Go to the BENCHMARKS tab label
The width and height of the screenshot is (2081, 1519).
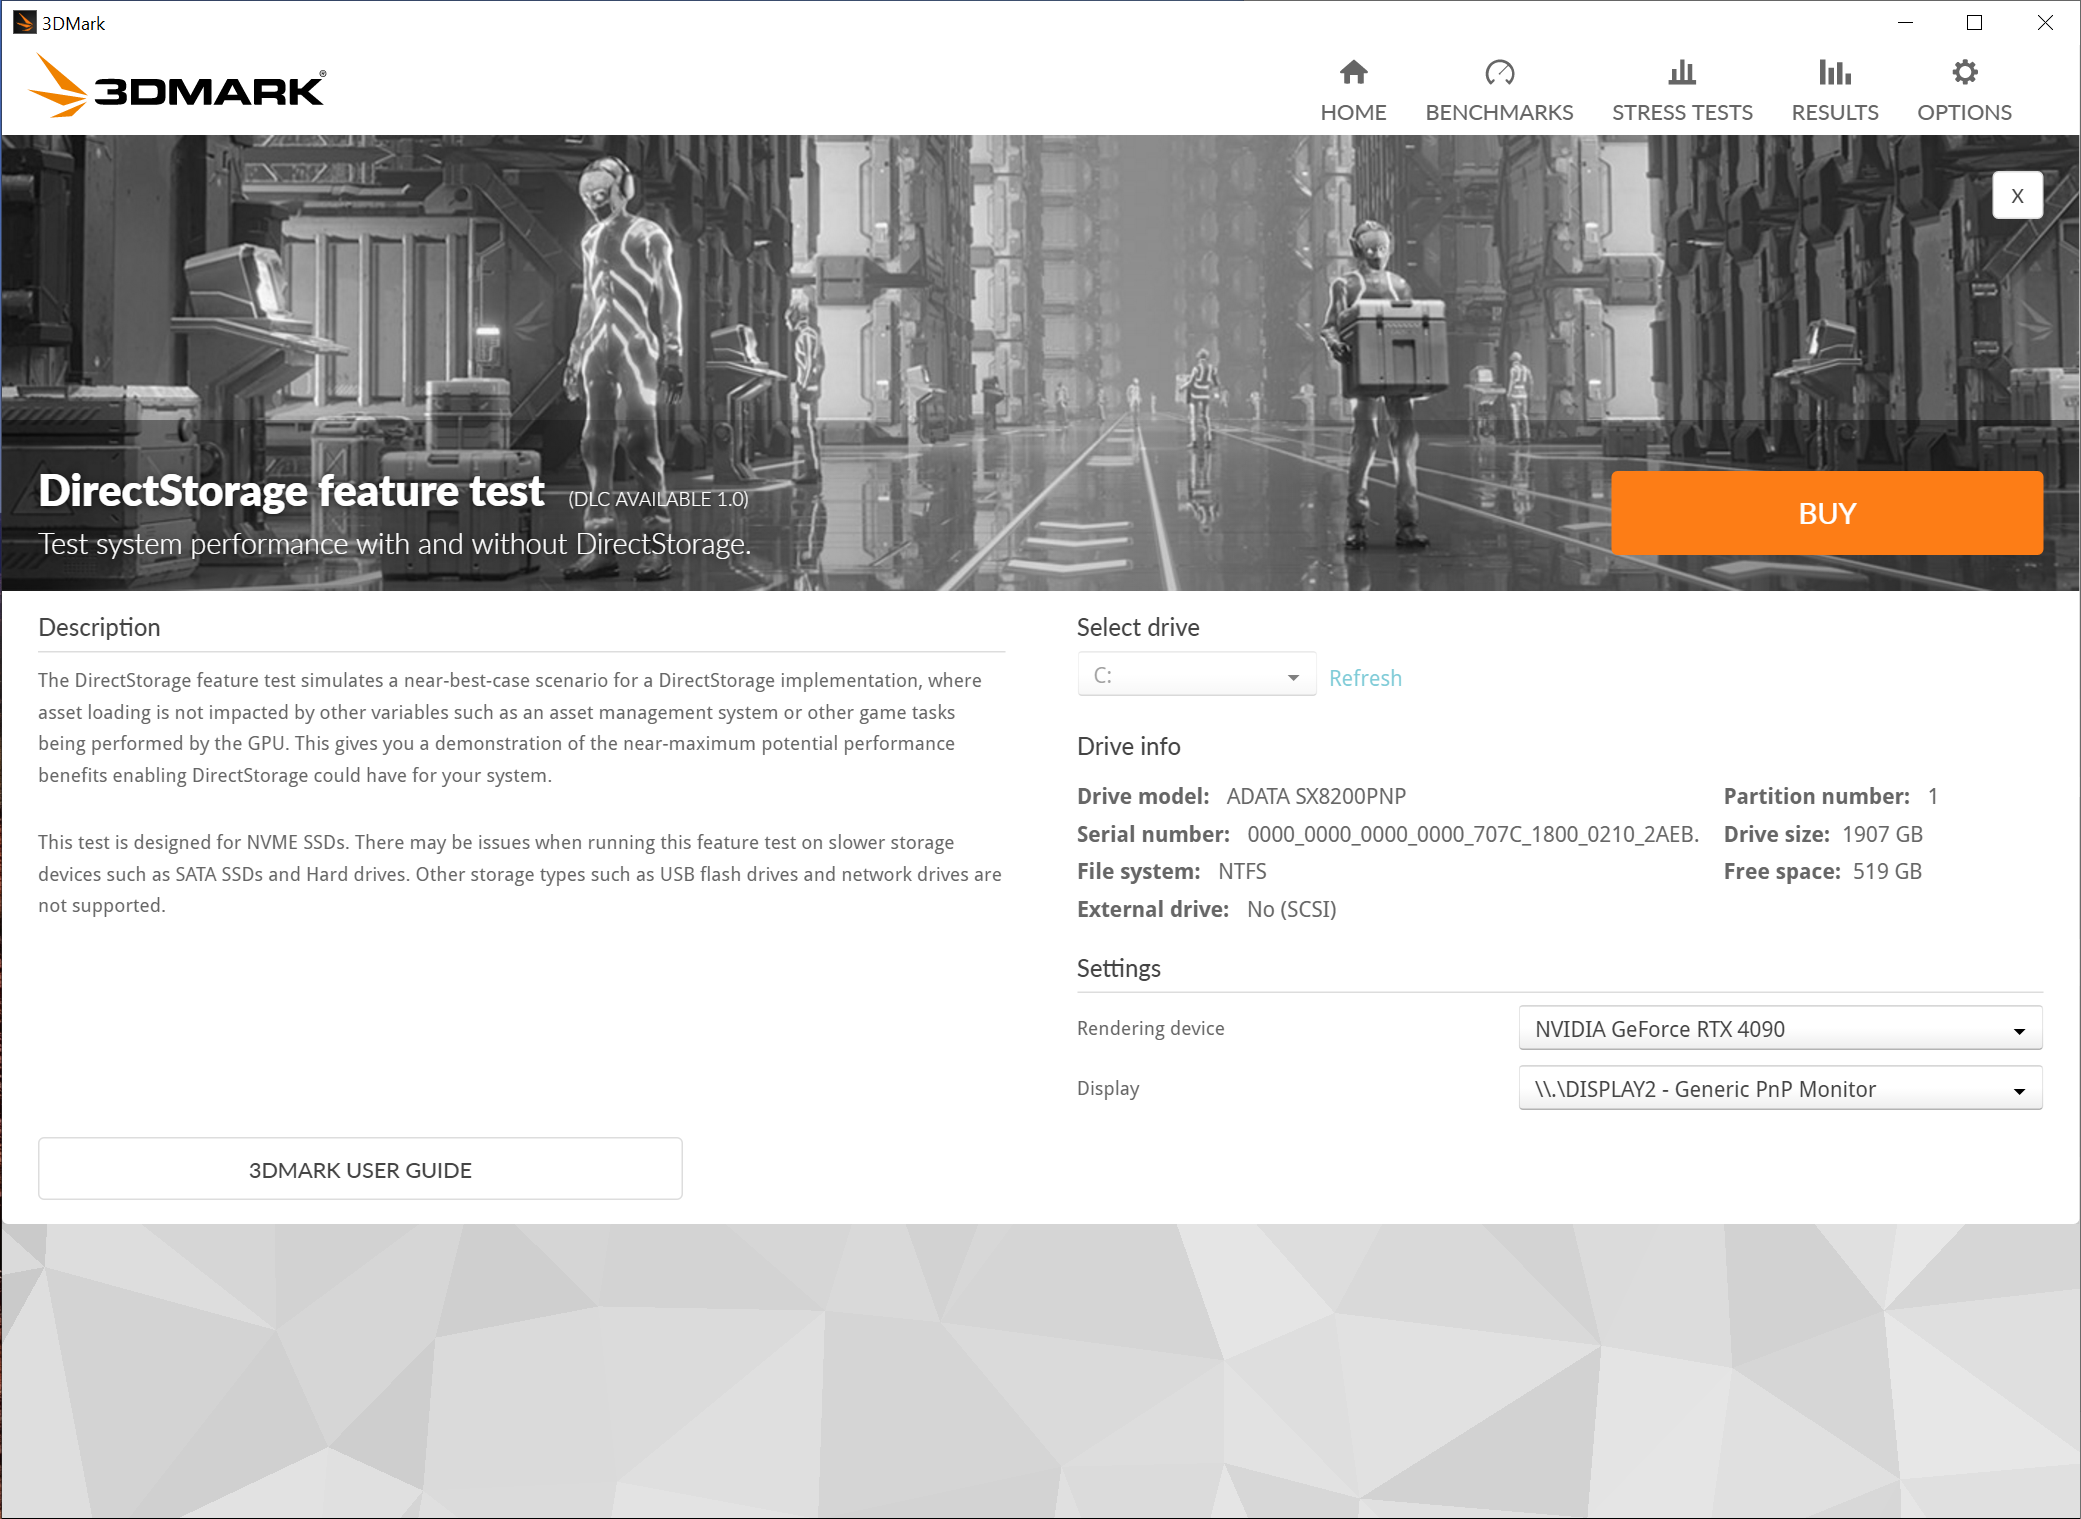(1499, 112)
